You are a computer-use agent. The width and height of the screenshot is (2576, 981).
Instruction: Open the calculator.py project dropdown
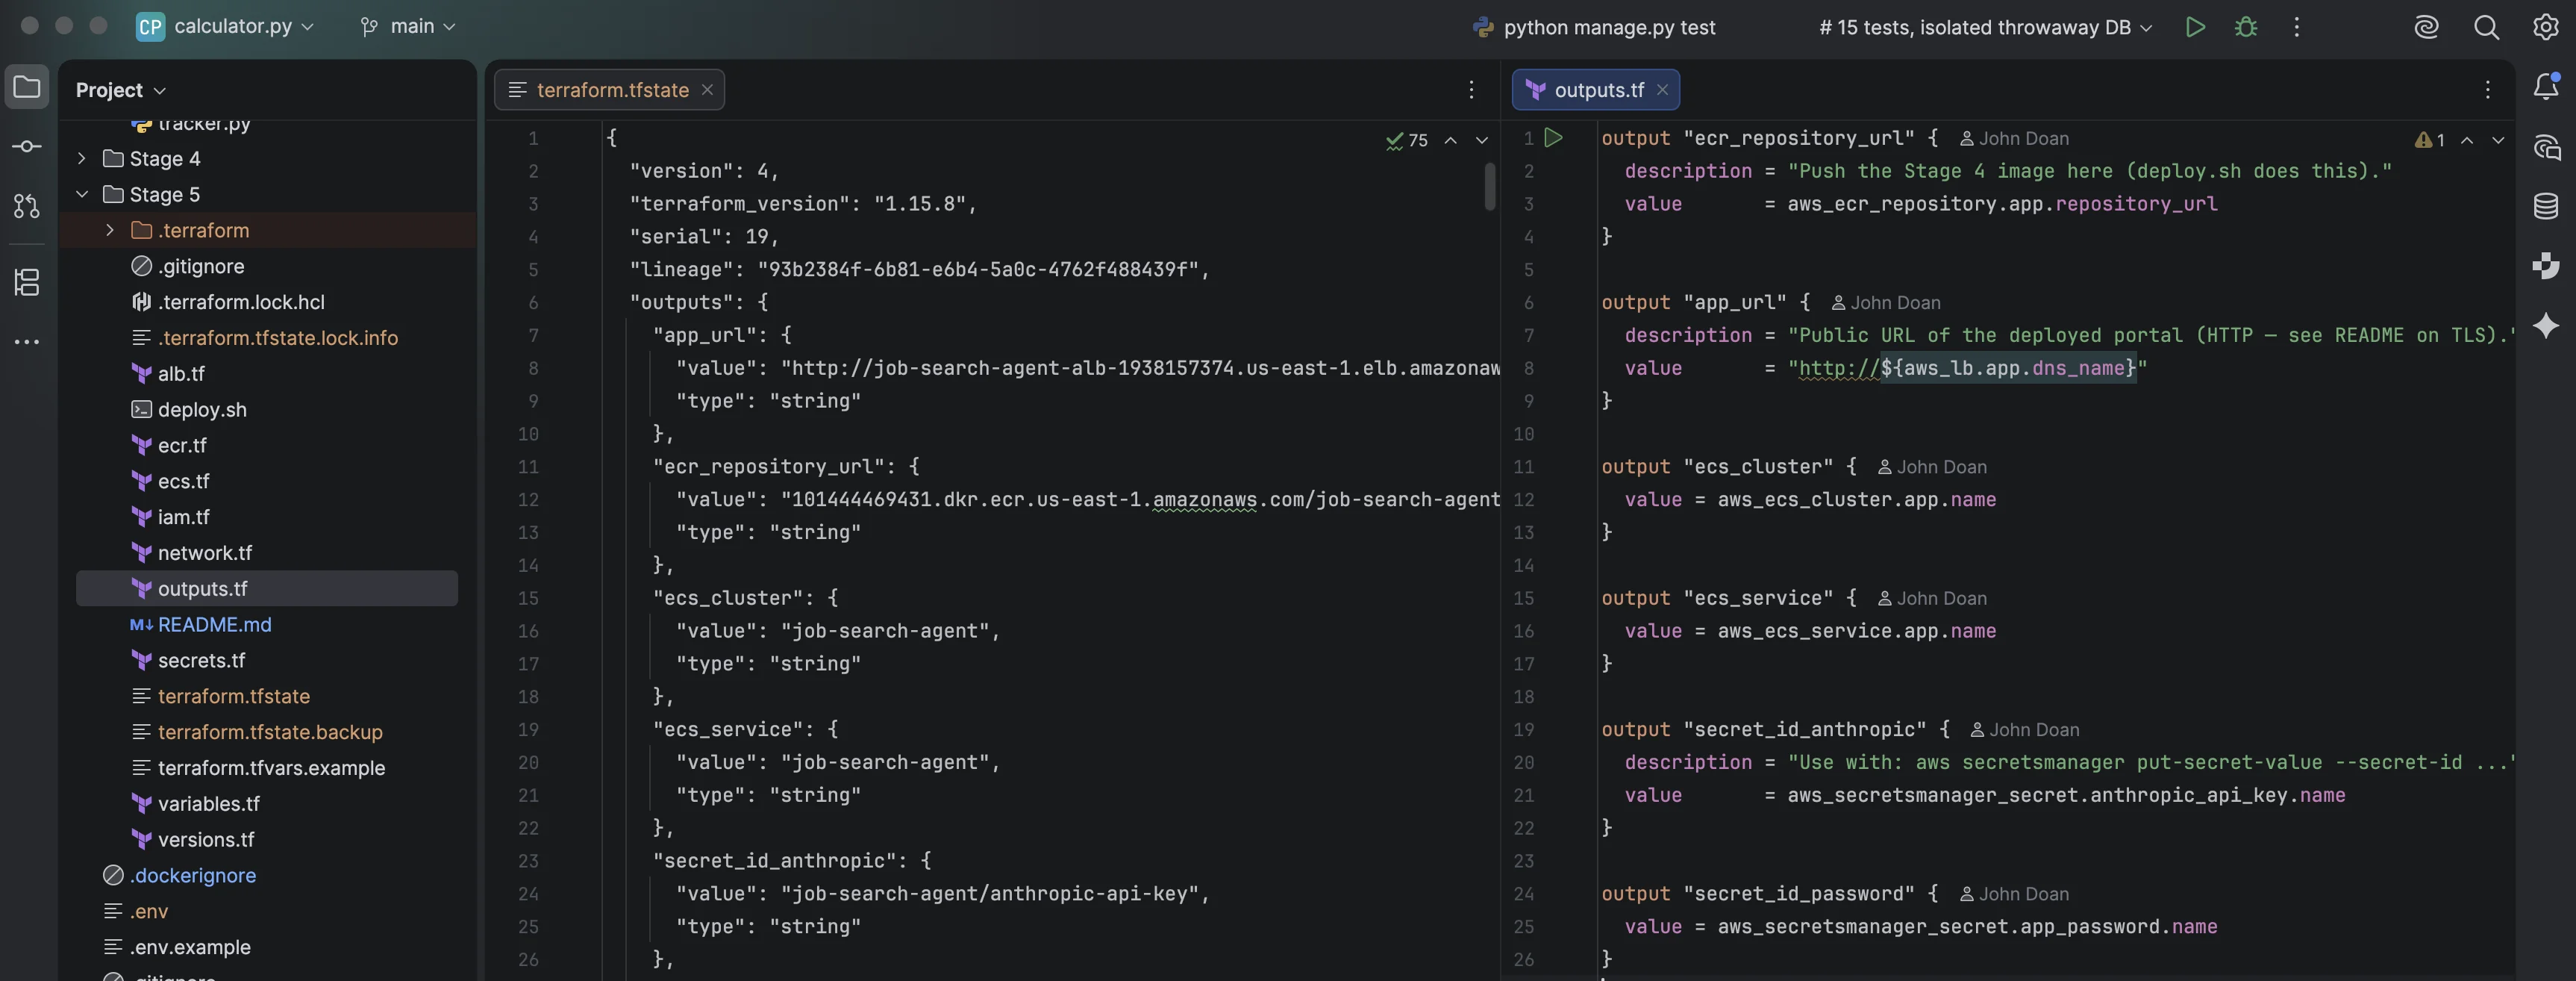225,27
